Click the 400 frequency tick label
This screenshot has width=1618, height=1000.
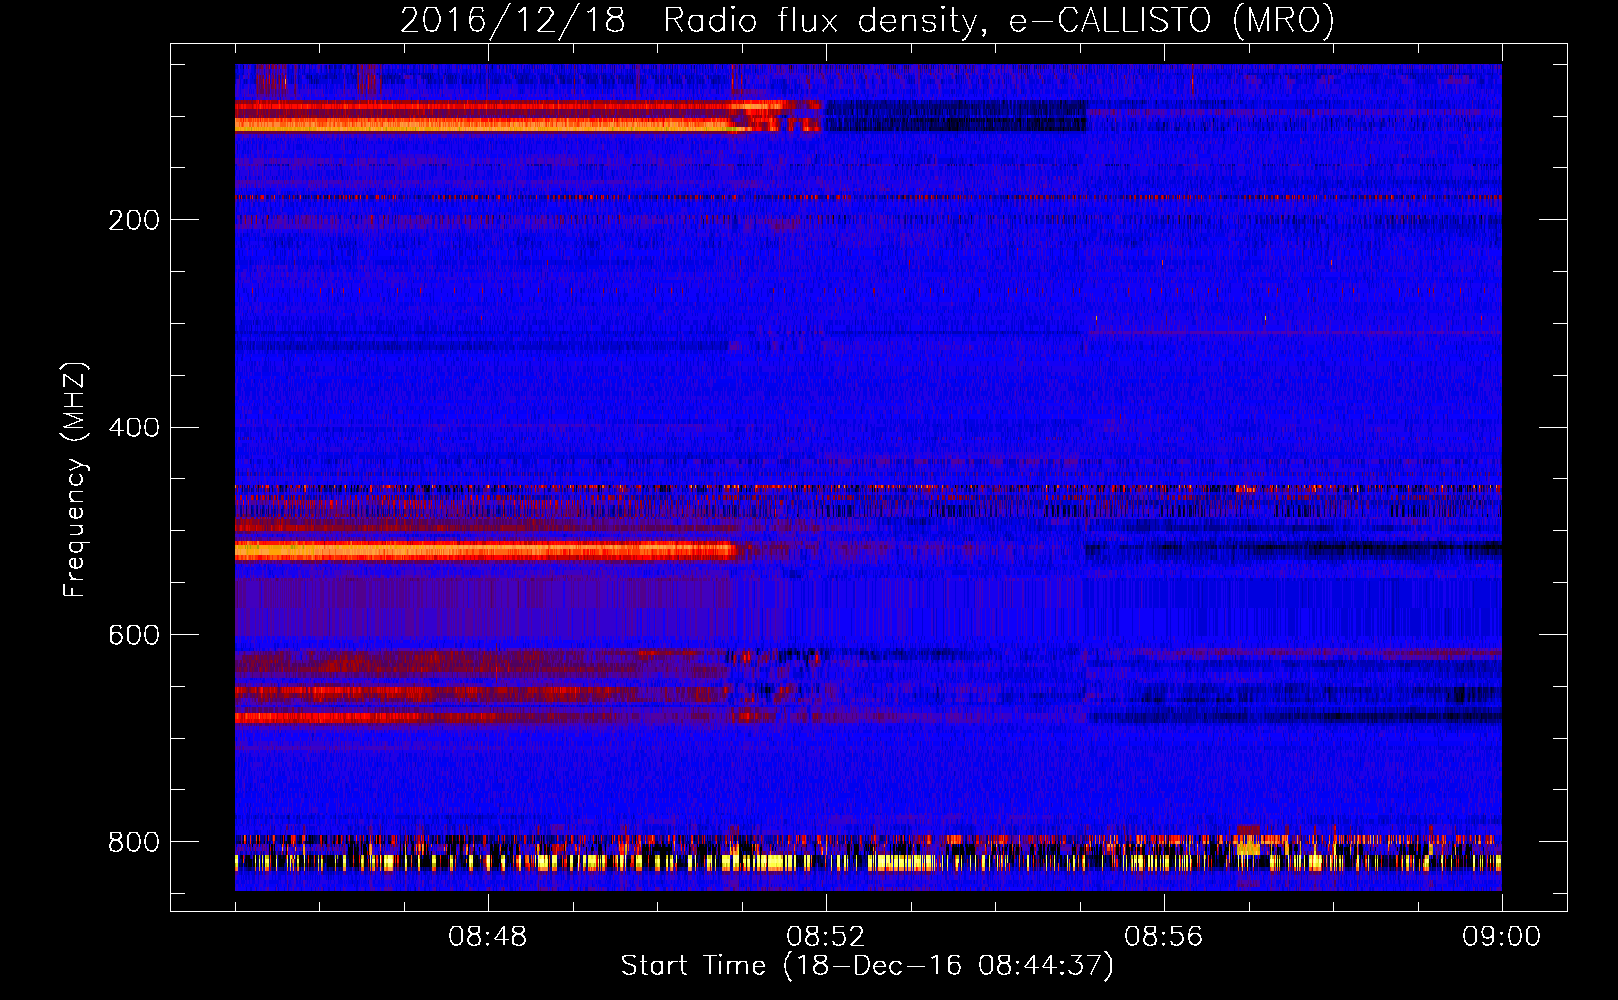click(134, 428)
